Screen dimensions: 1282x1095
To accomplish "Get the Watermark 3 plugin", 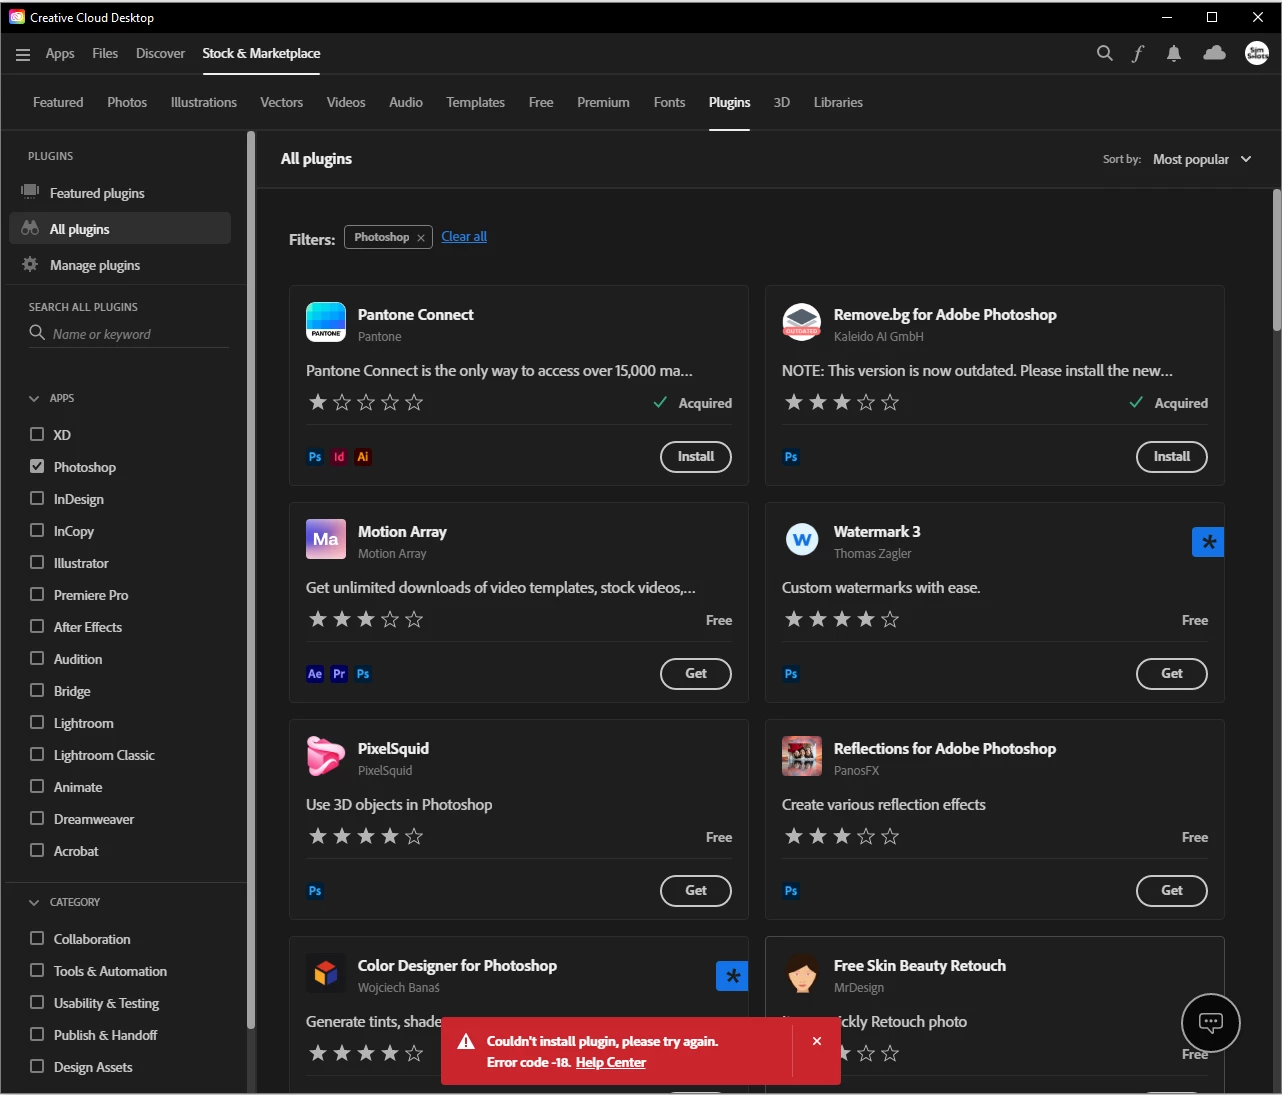I will [x=1172, y=674].
